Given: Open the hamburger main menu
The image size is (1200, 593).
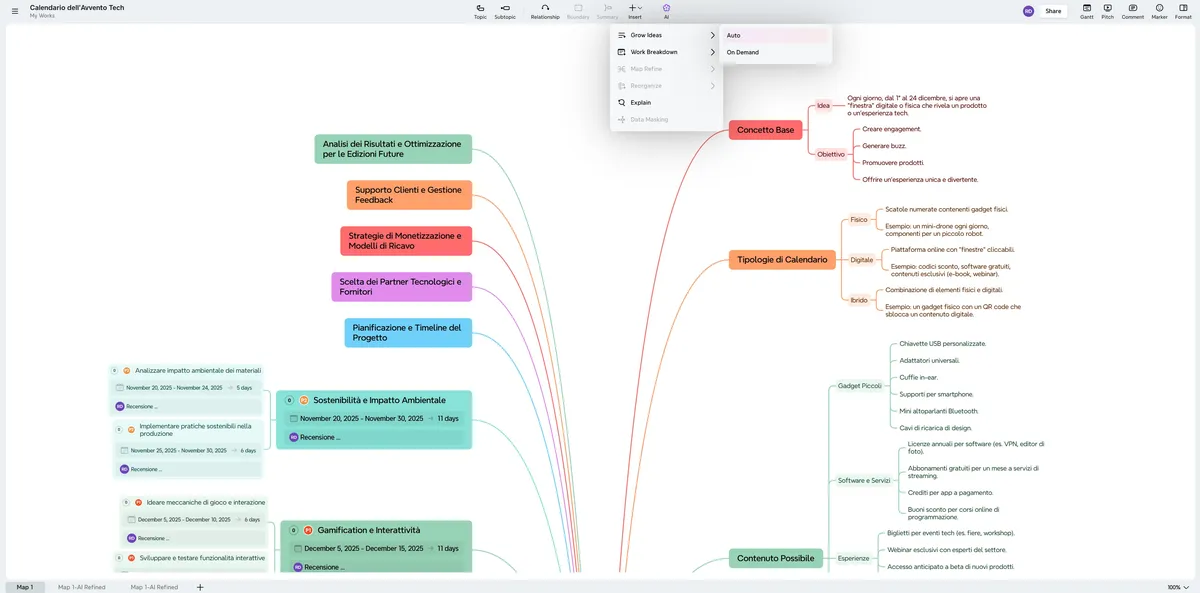Looking at the screenshot, I should (x=14, y=11).
